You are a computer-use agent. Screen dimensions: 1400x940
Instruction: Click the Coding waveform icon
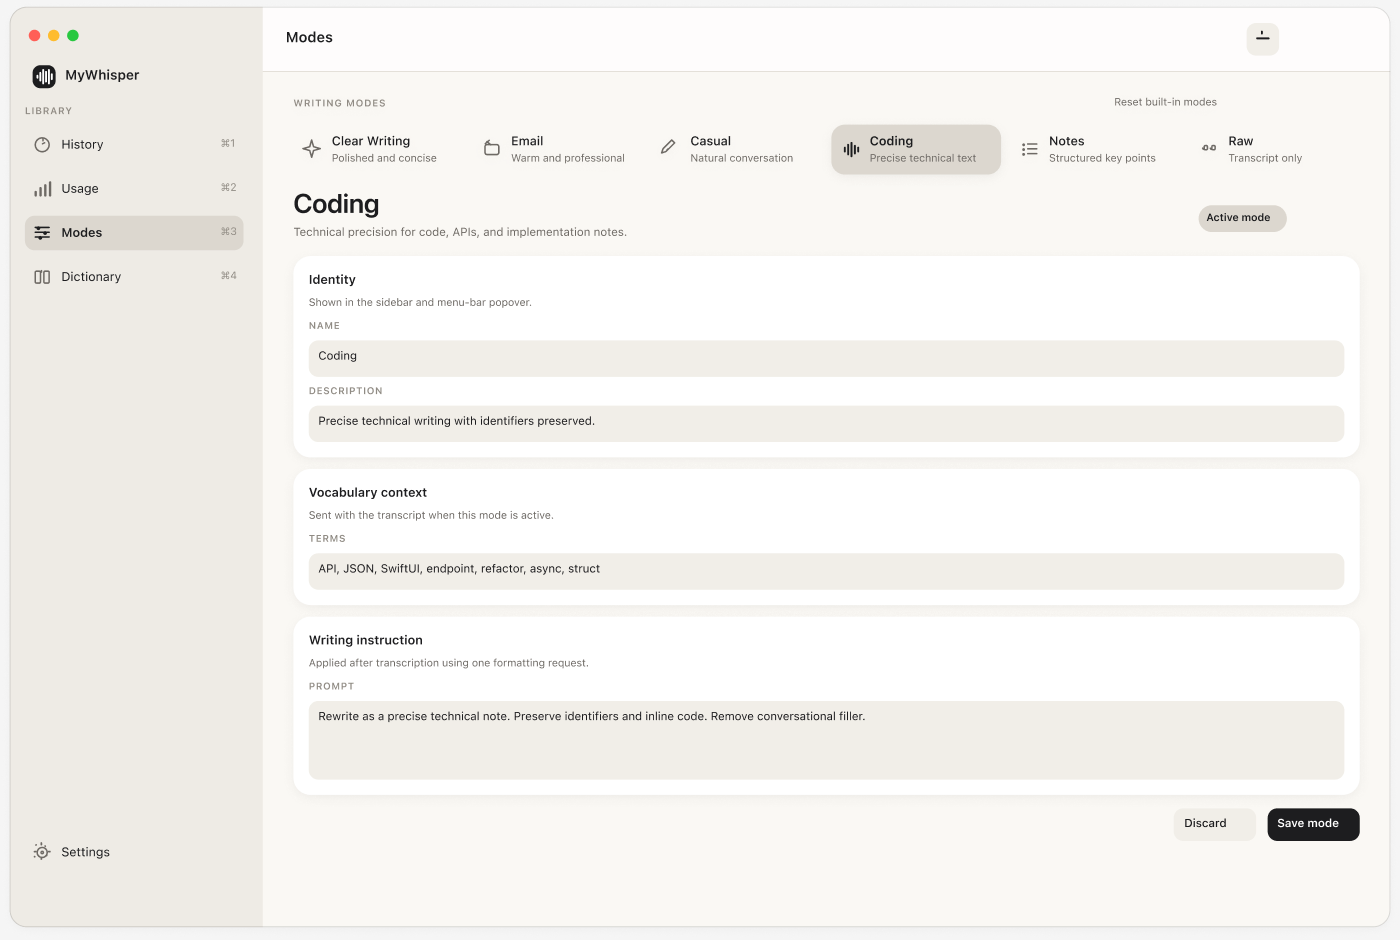click(851, 149)
